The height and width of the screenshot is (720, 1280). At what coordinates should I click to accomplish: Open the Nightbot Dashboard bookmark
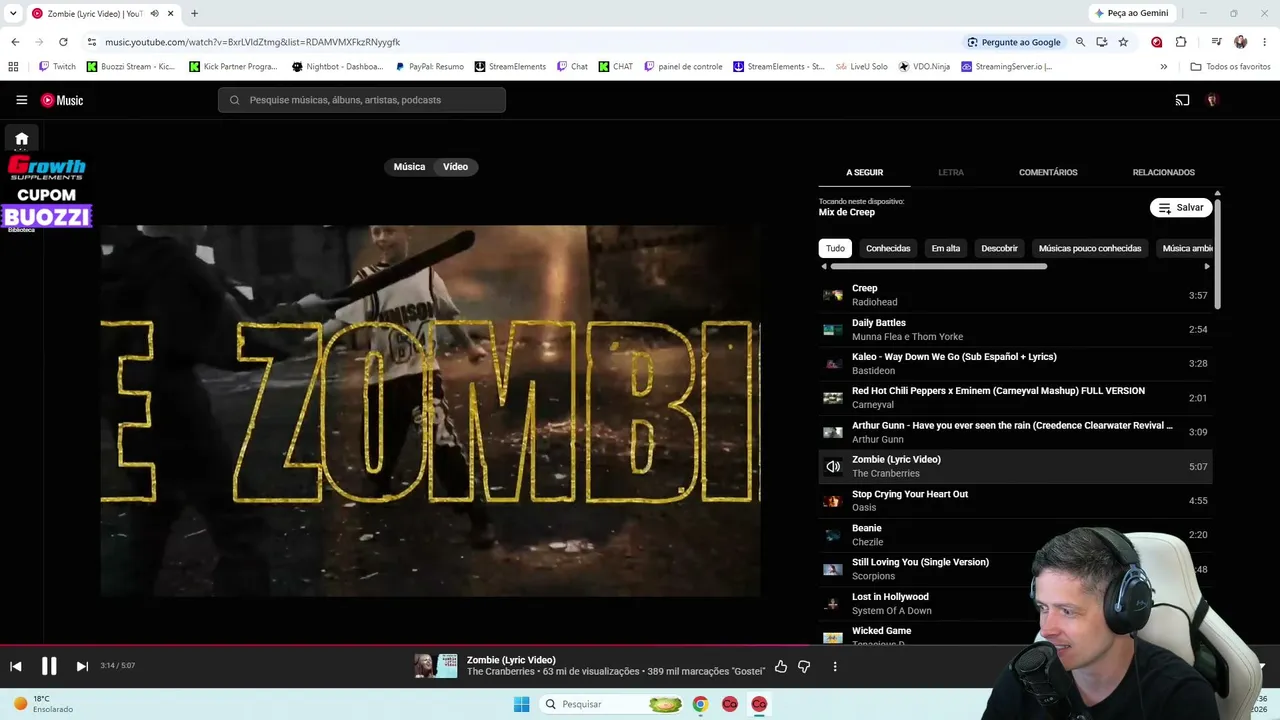coord(338,67)
